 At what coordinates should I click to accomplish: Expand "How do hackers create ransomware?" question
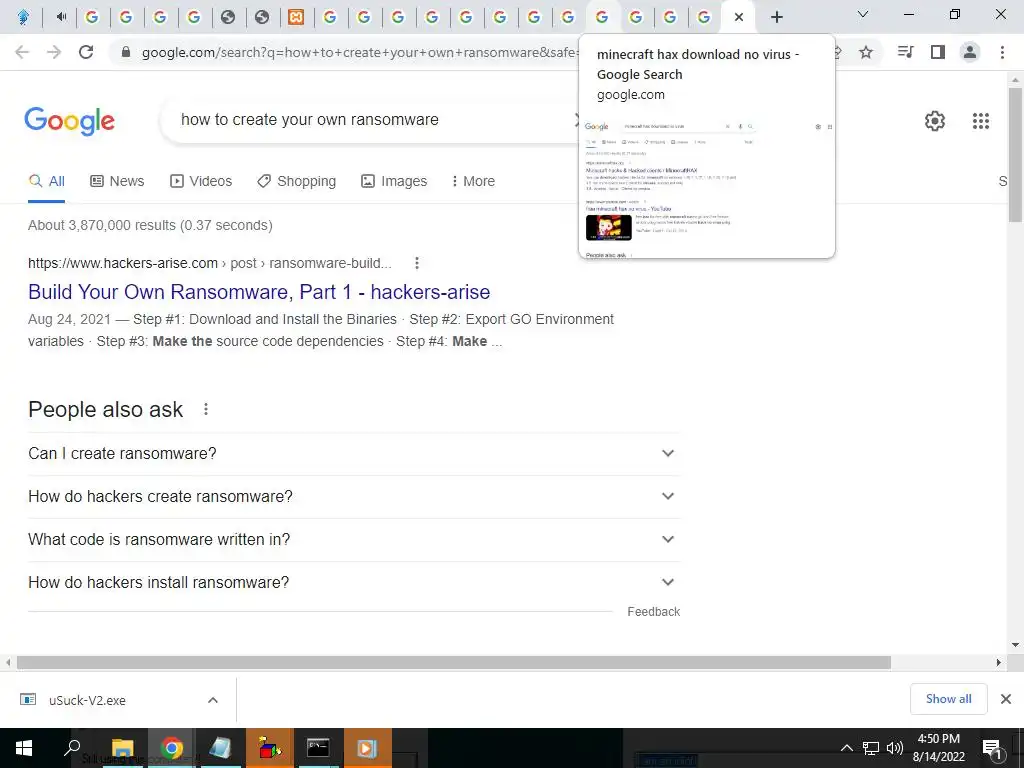click(x=354, y=496)
